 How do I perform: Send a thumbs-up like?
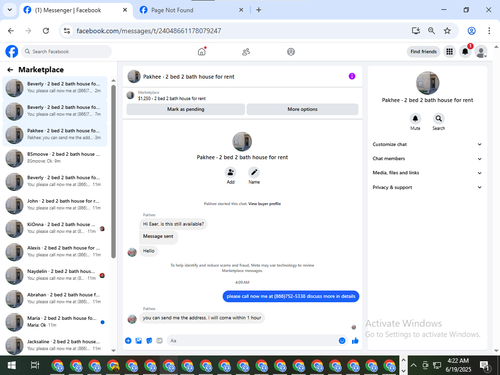[x=355, y=341]
